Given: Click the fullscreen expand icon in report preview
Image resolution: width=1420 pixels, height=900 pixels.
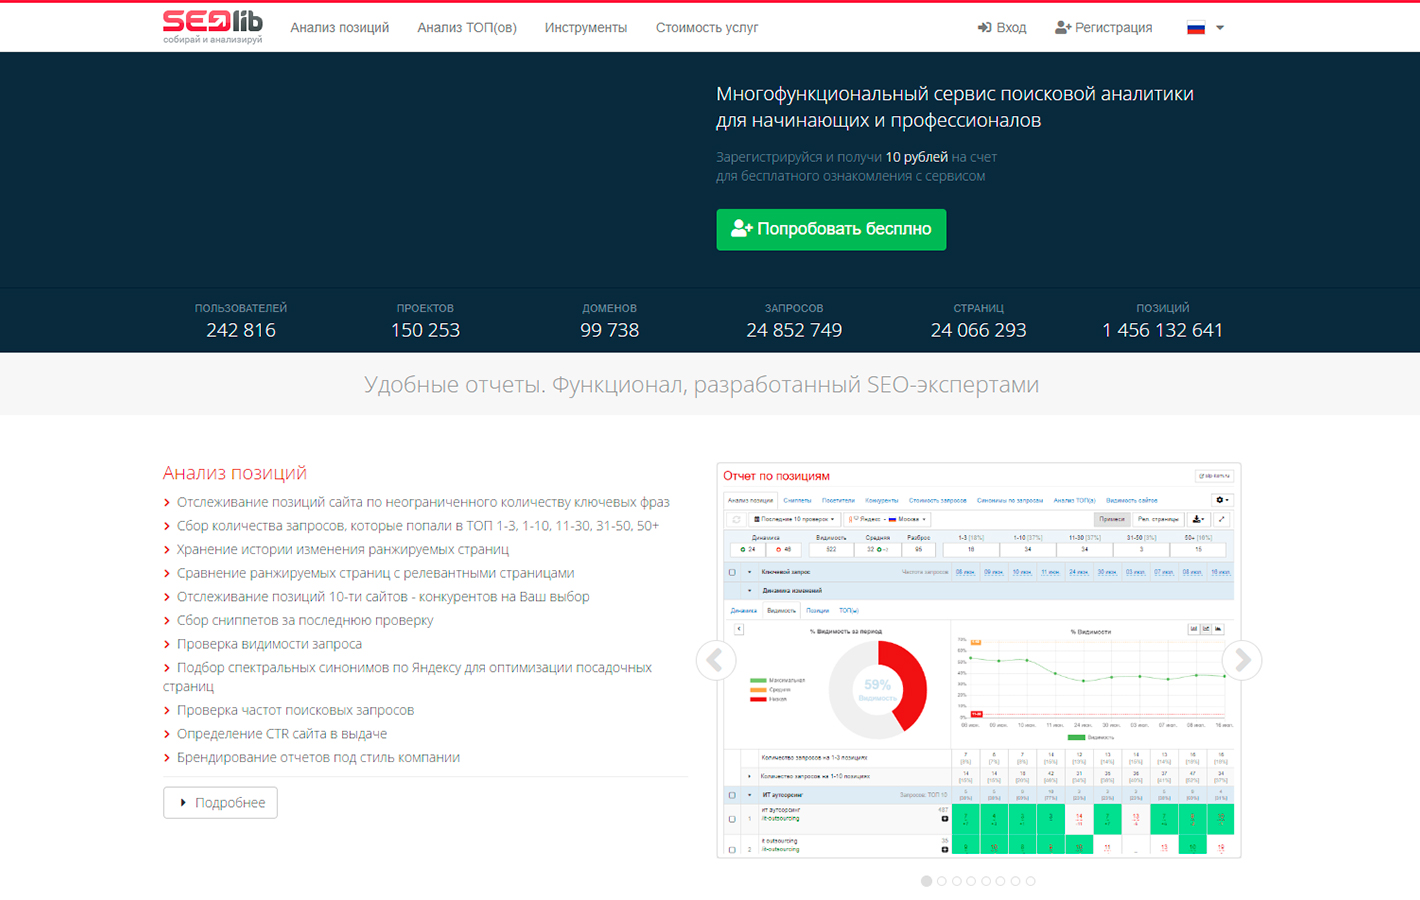Looking at the screenshot, I should click(1222, 519).
